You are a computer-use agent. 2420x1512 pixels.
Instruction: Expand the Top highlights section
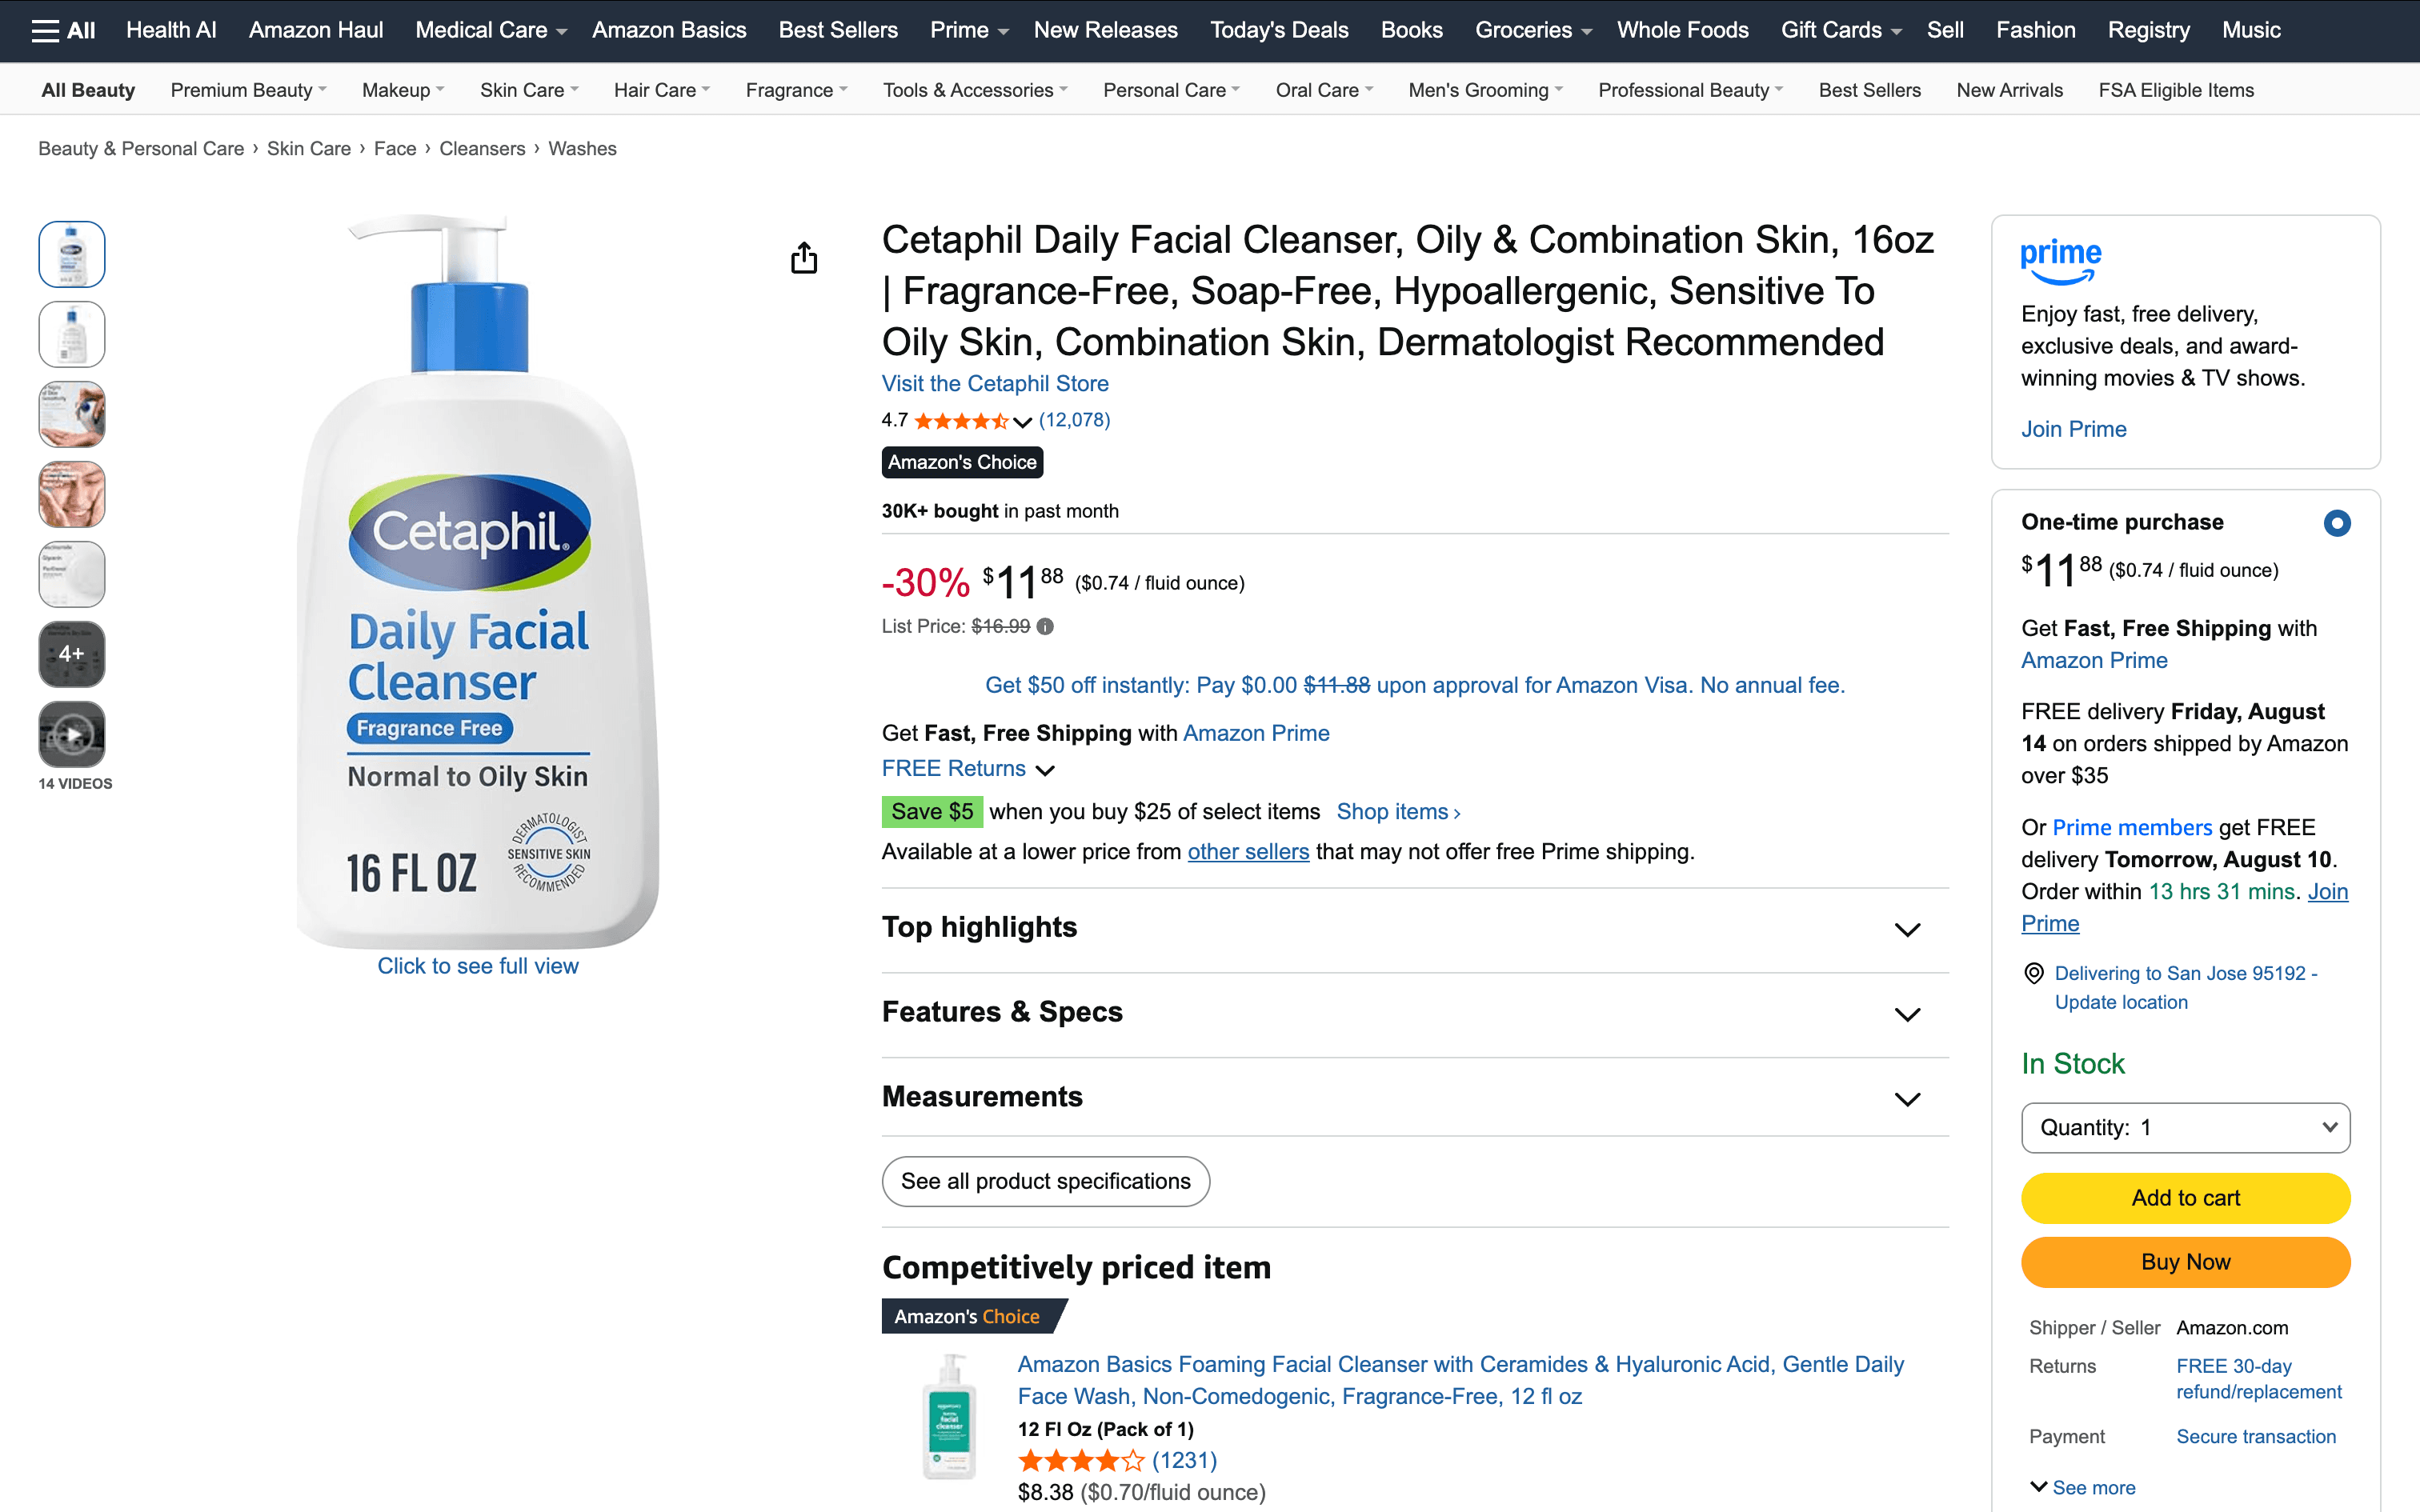tap(1415, 929)
